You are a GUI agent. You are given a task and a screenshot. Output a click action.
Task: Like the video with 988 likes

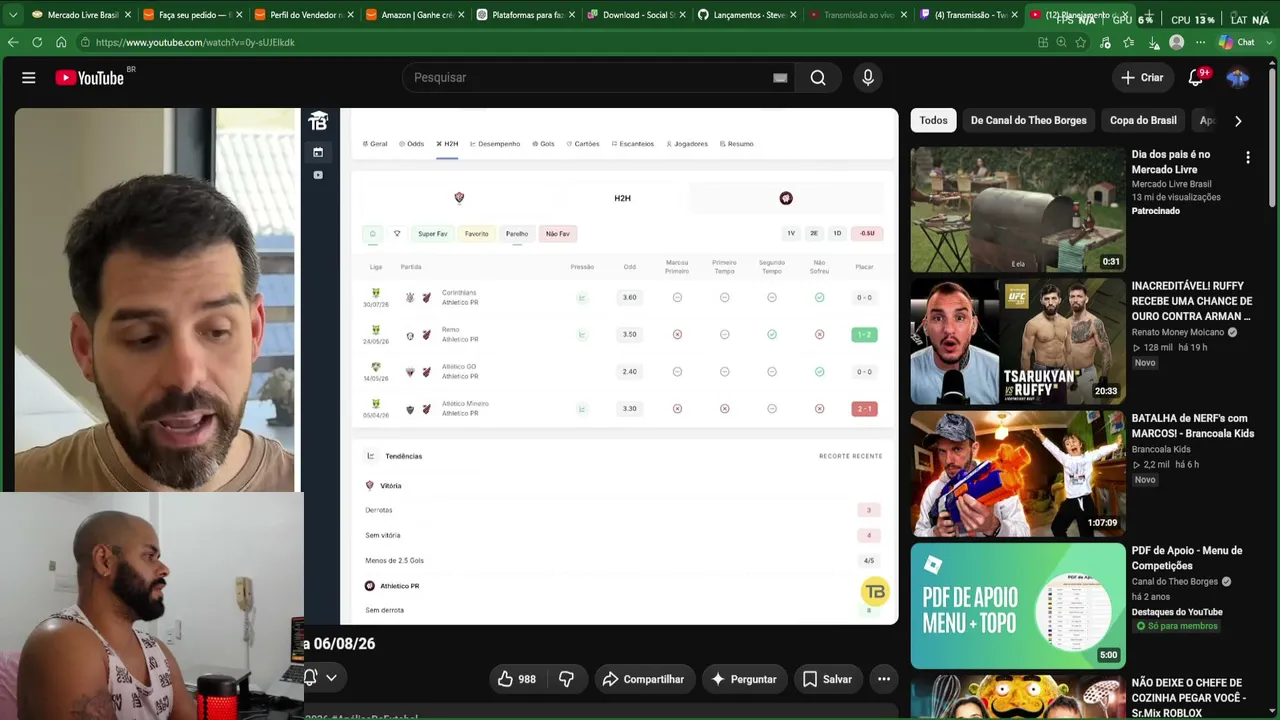click(x=516, y=680)
